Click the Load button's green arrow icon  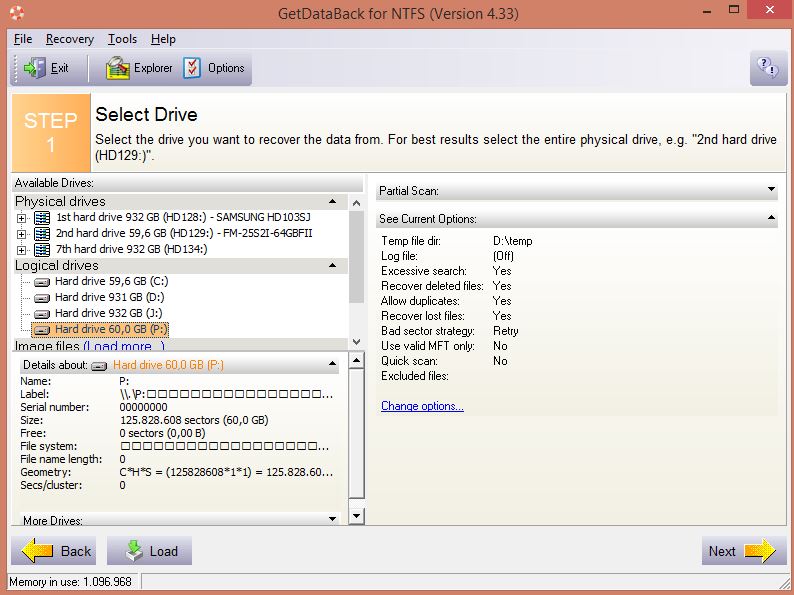point(135,551)
